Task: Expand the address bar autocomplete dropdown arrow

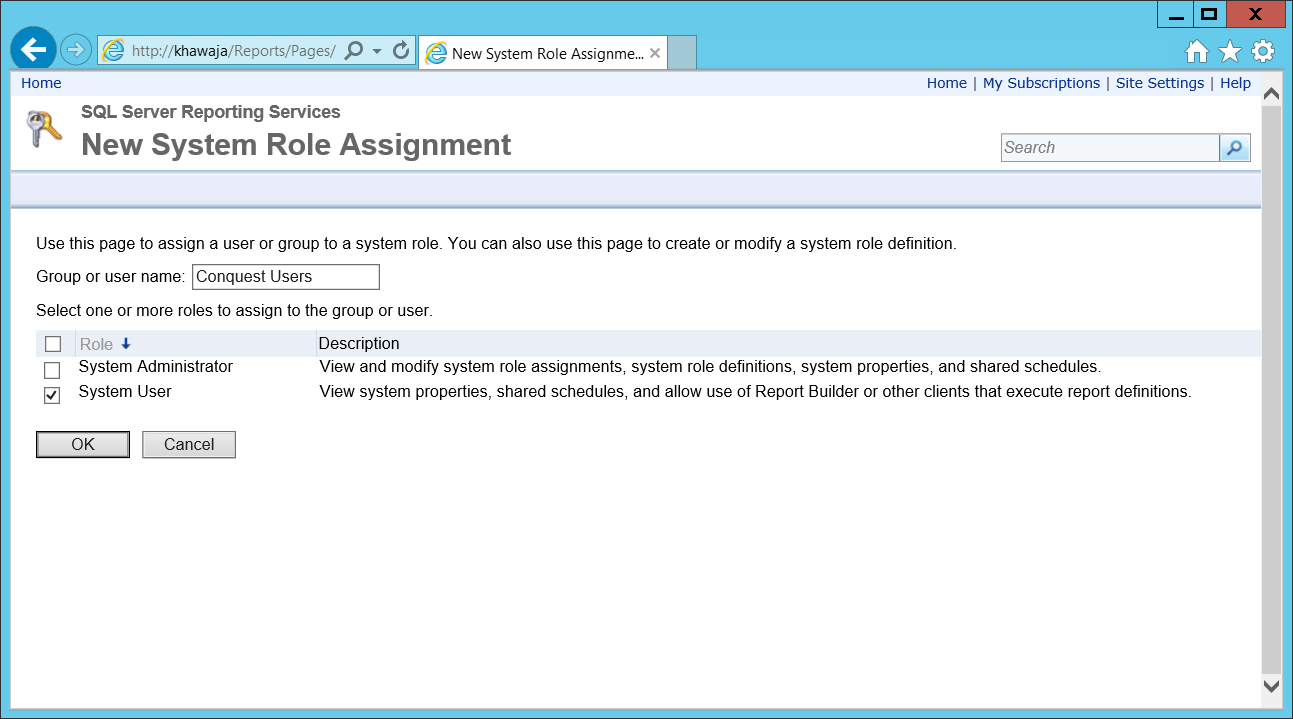Action: pos(377,50)
